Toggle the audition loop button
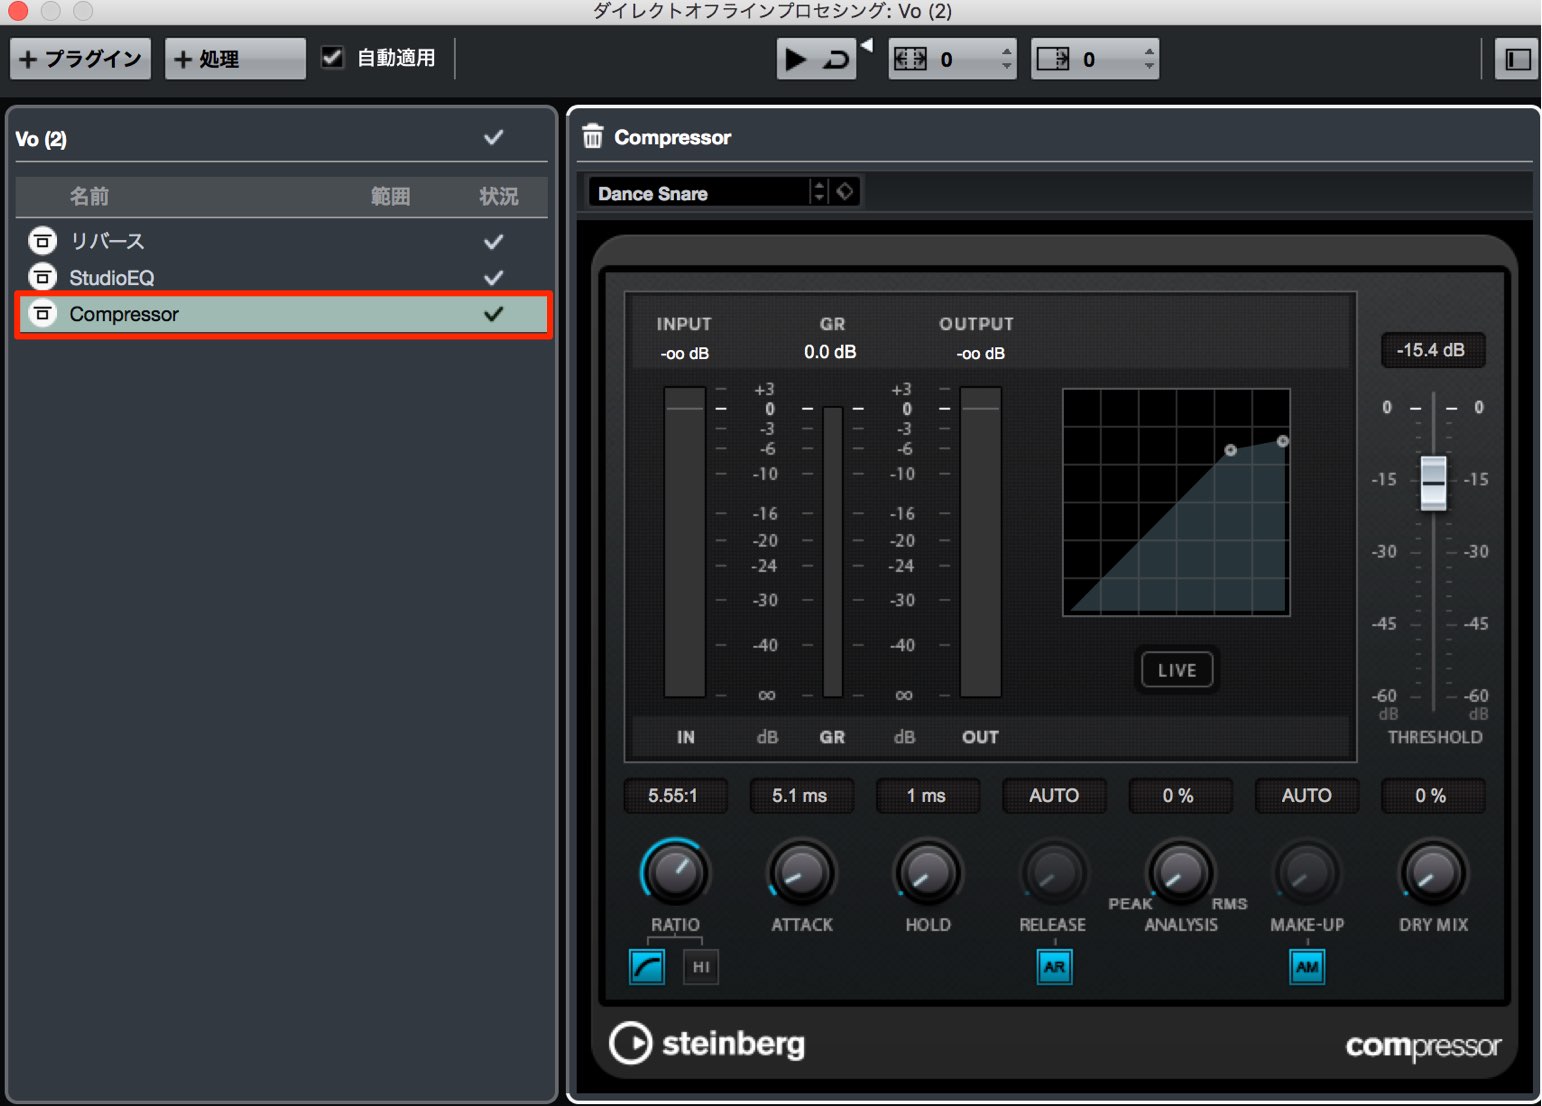The width and height of the screenshot is (1542, 1106). click(x=836, y=59)
